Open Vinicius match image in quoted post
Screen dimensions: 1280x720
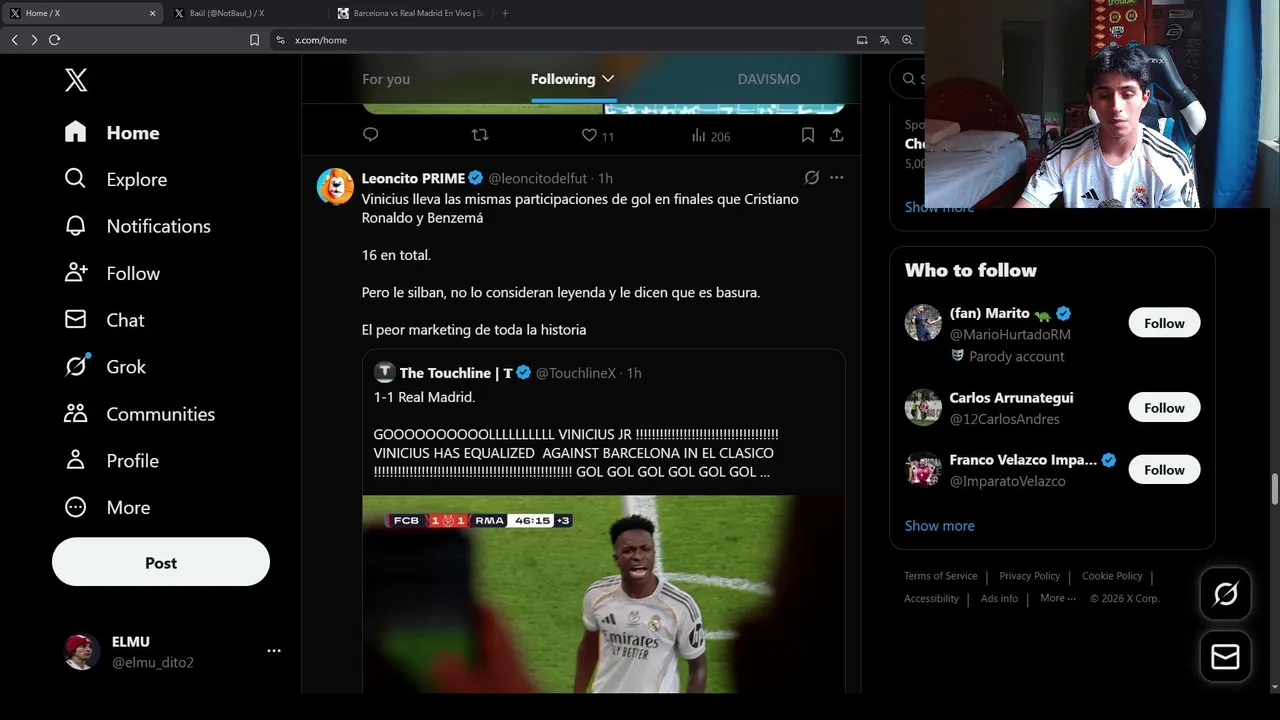coord(603,594)
